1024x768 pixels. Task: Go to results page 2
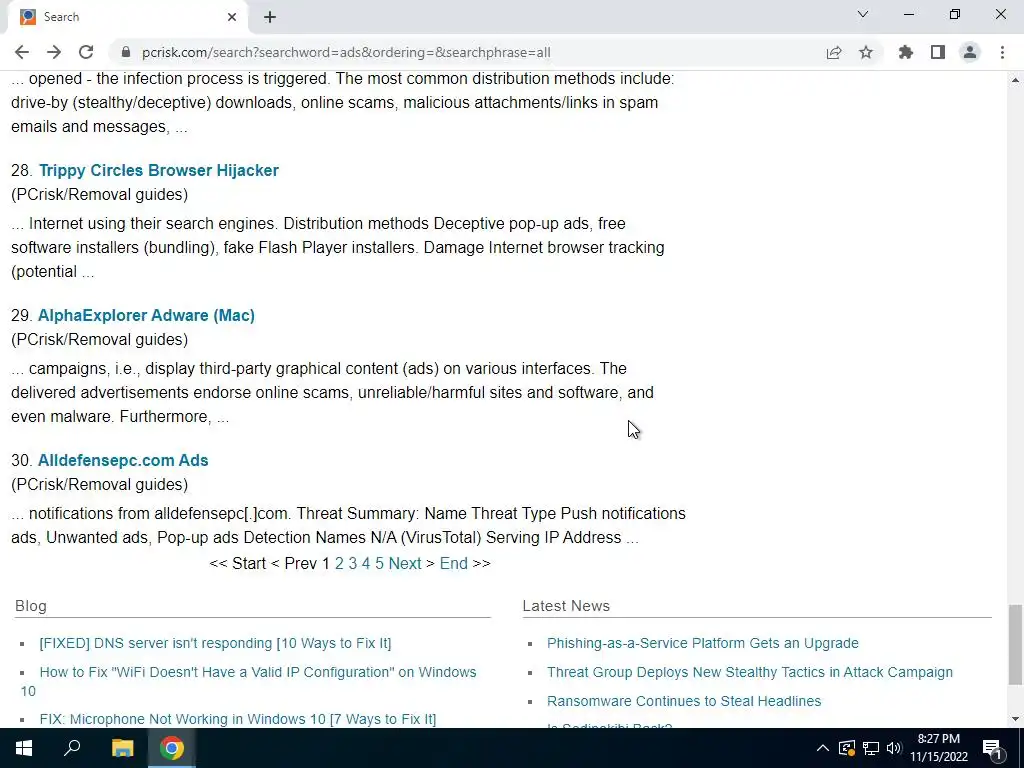[x=339, y=564]
